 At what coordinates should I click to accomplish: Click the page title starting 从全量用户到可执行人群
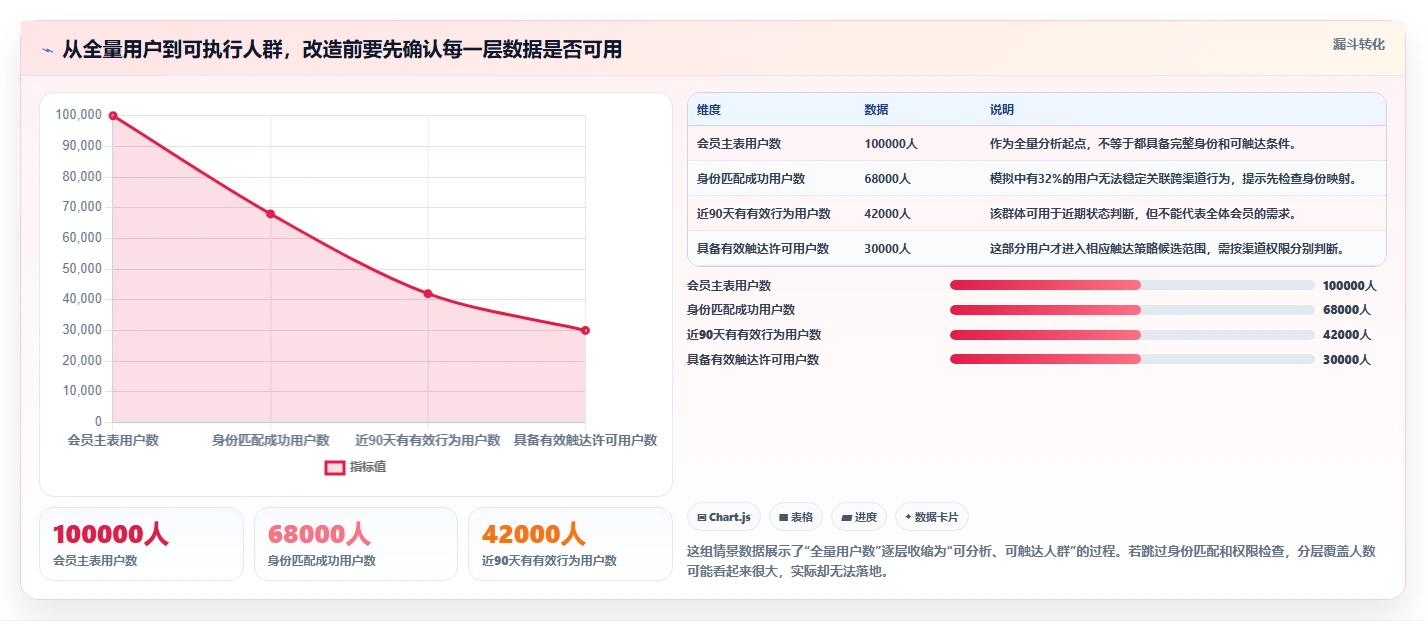(342, 50)
